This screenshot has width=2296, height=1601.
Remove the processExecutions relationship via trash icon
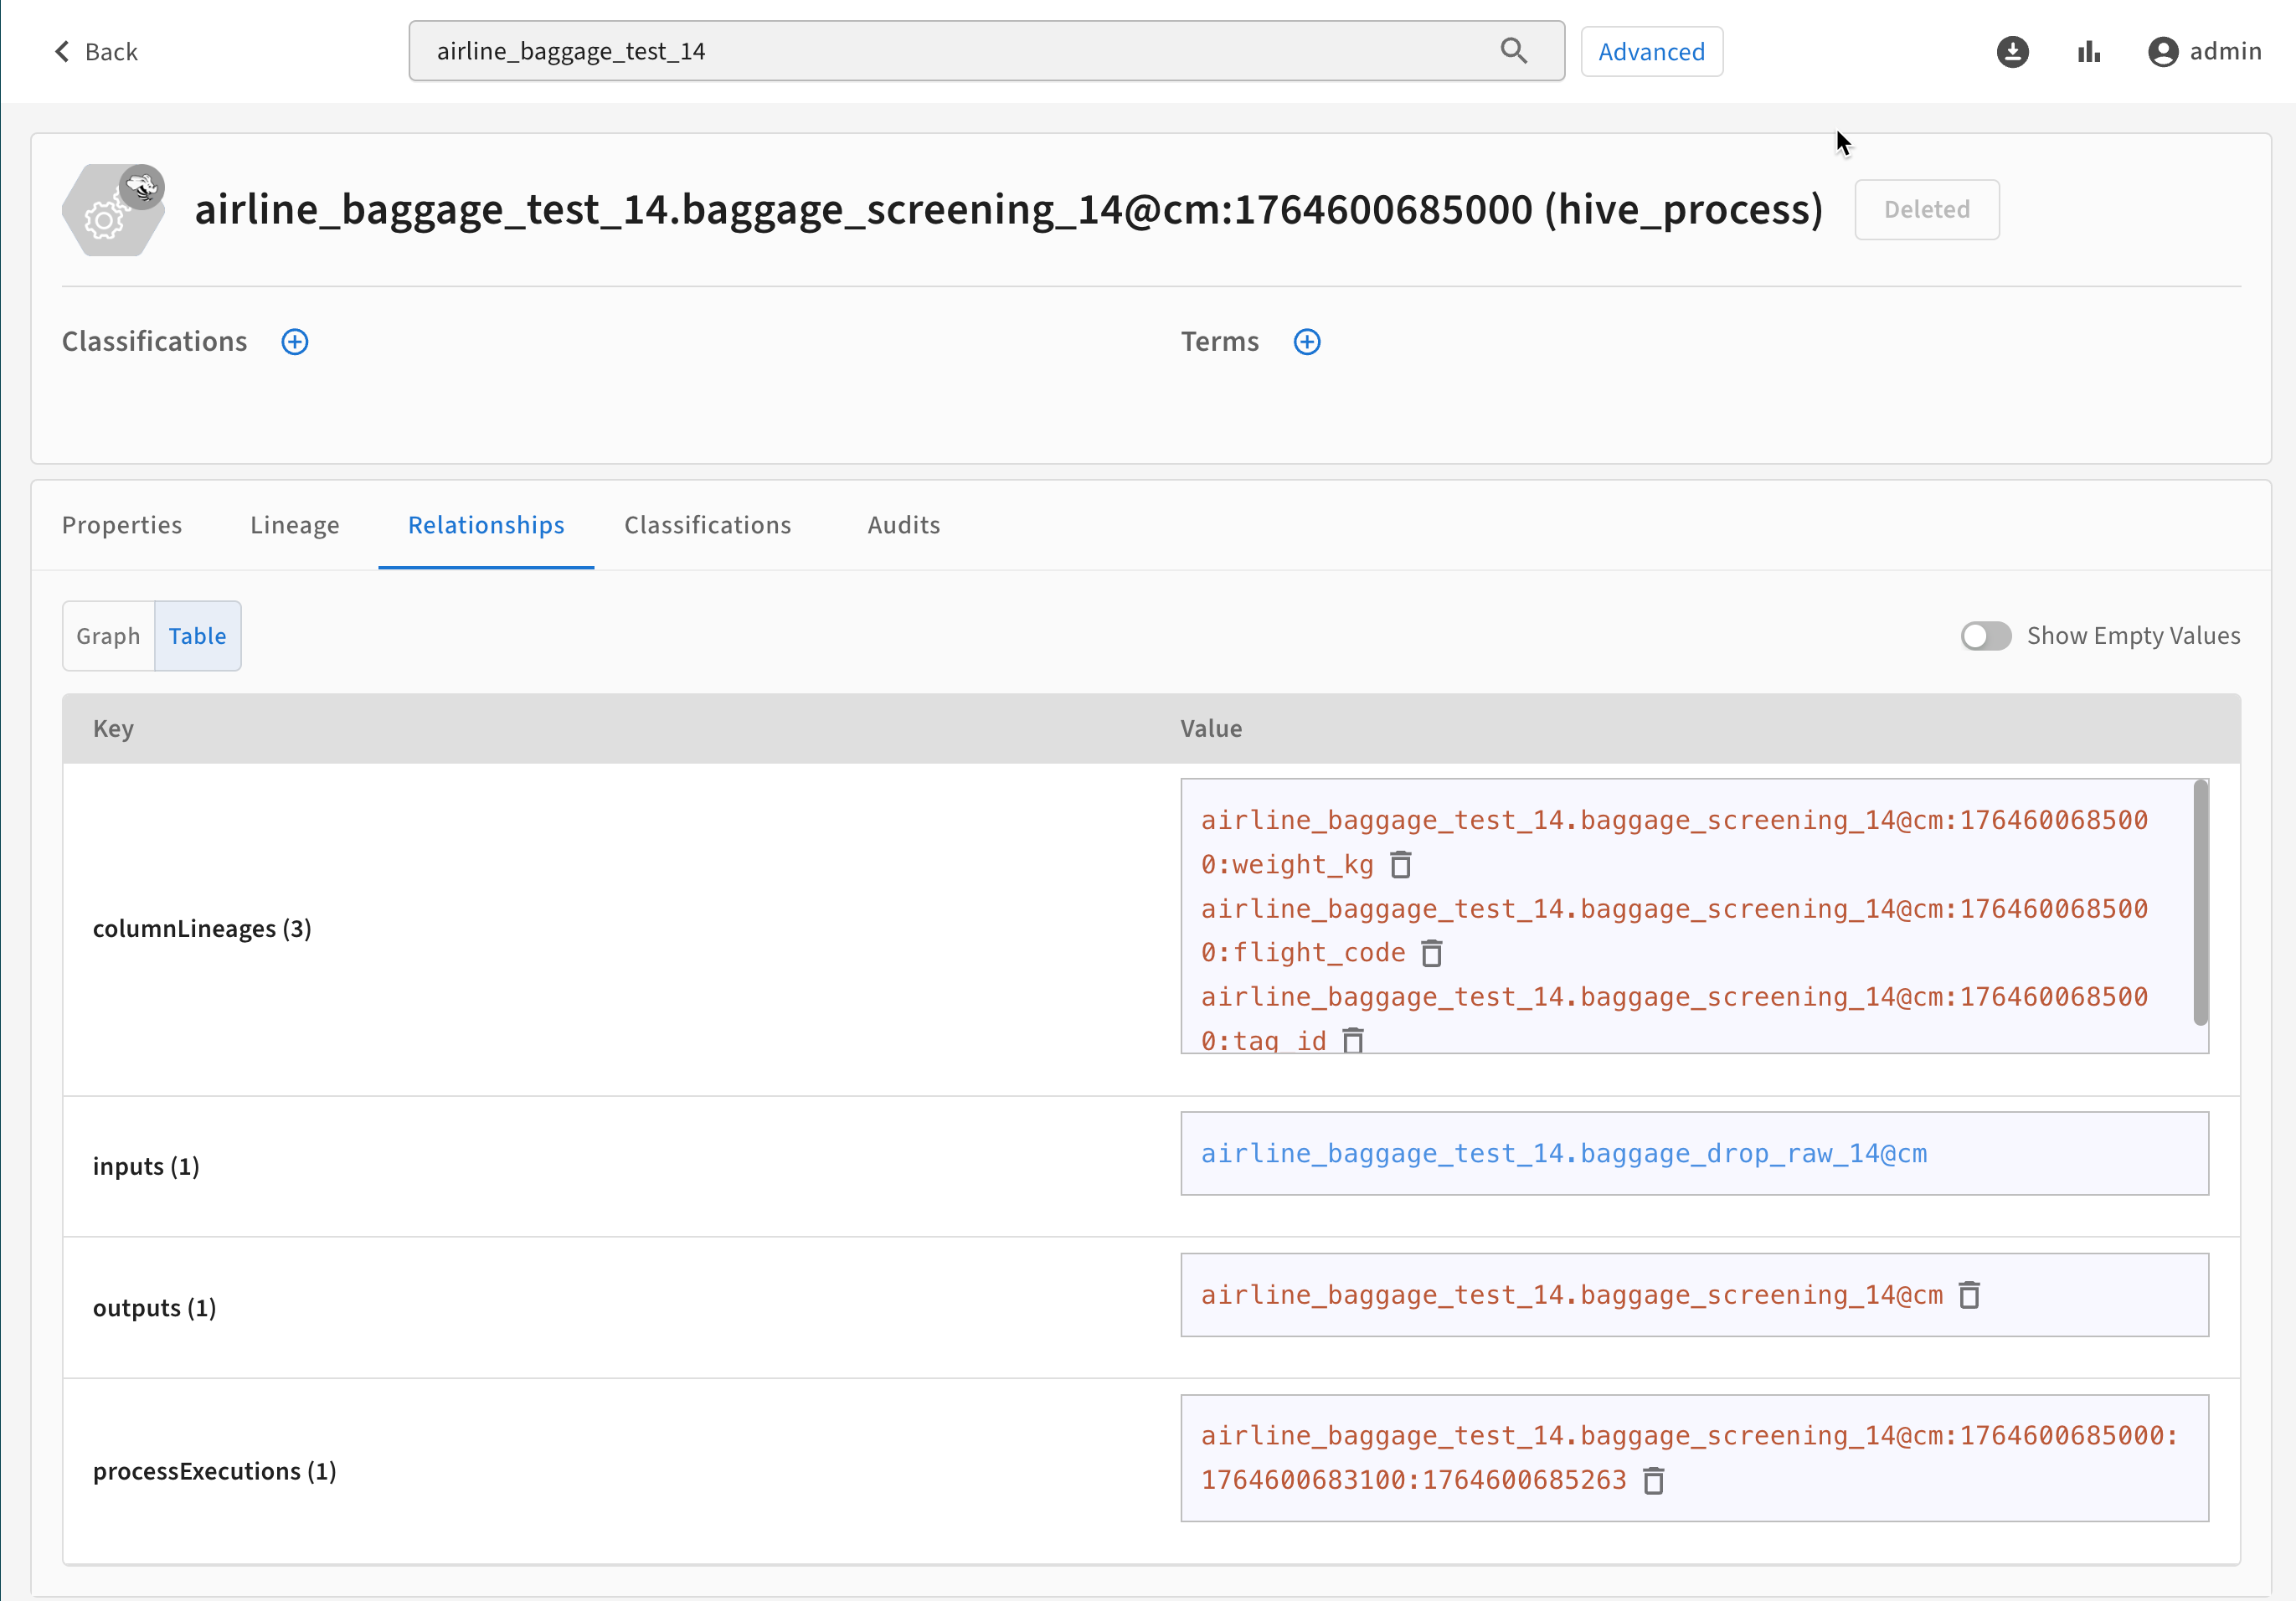tap(1653, 1481)
